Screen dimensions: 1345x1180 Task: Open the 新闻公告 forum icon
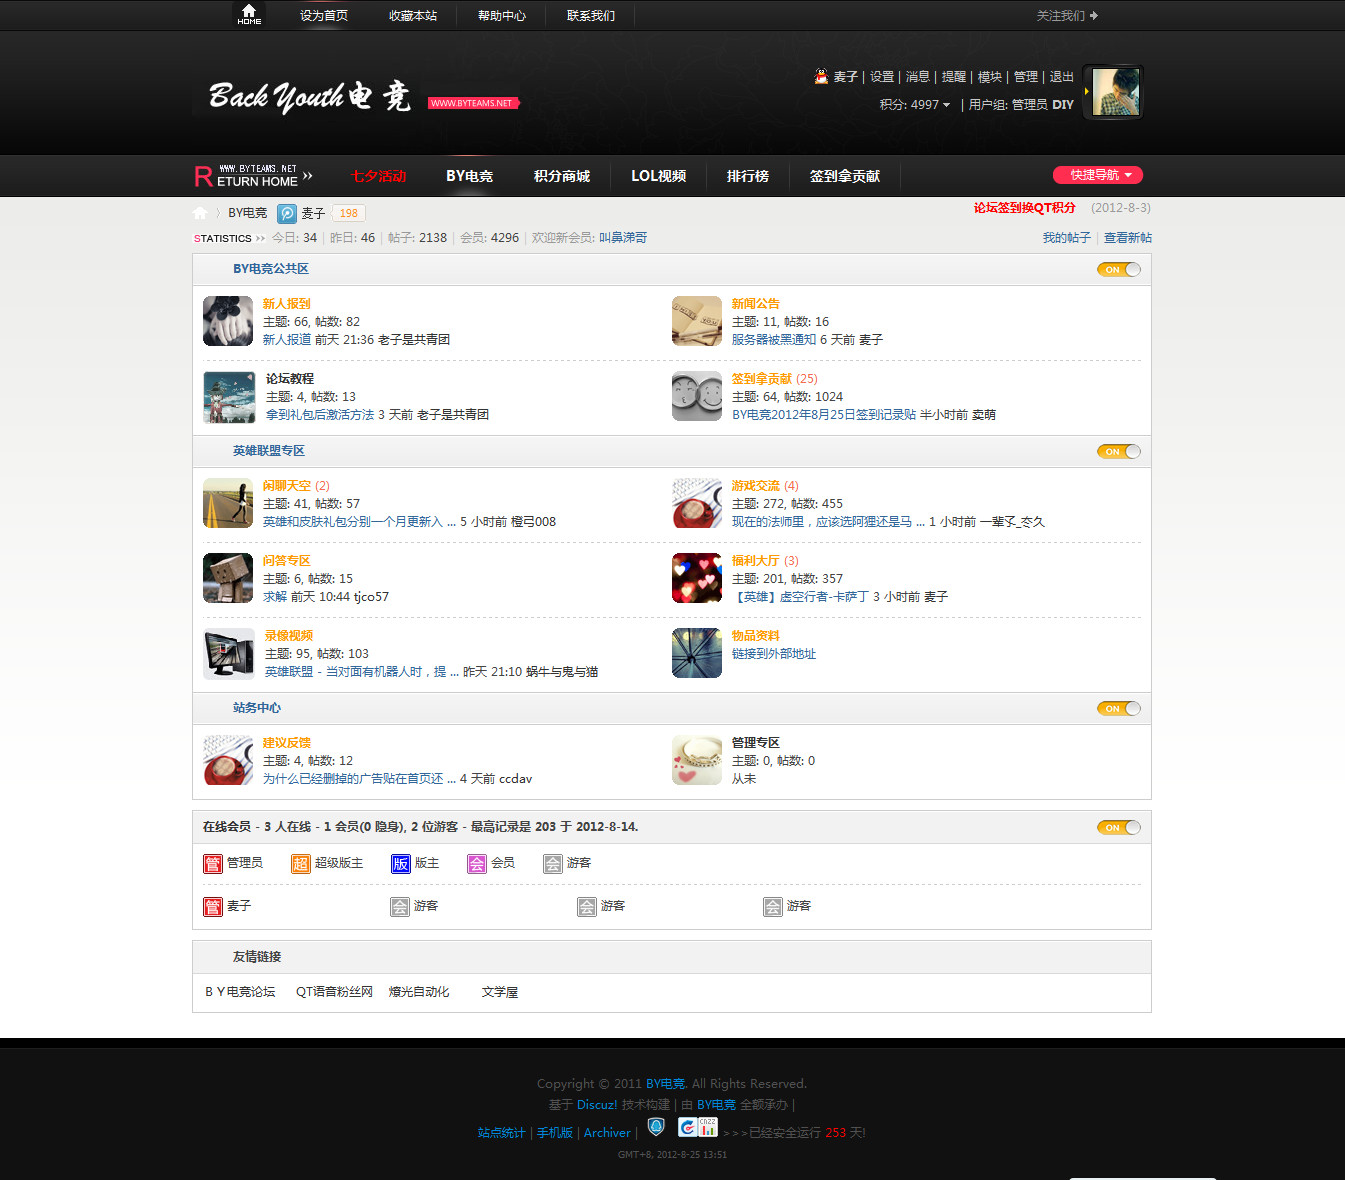click(697, 321)
